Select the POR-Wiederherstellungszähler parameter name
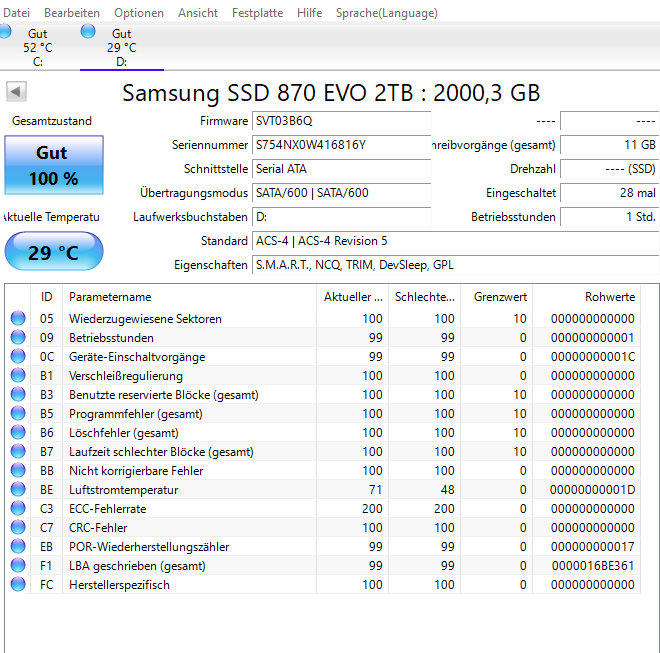Screen dimensions: 660x653 [149, 546]
